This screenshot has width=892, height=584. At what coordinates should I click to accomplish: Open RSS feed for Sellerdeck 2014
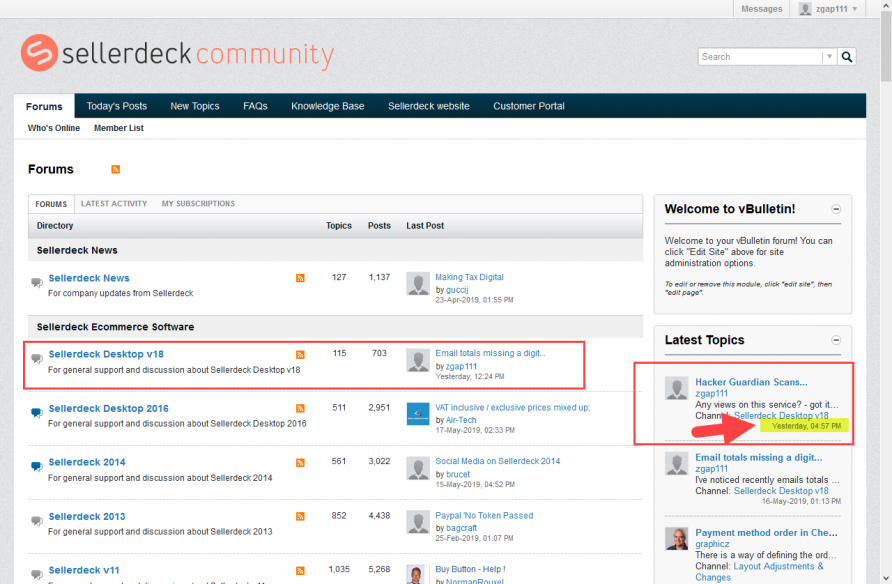pyautogui.click(x=300, y=462)
